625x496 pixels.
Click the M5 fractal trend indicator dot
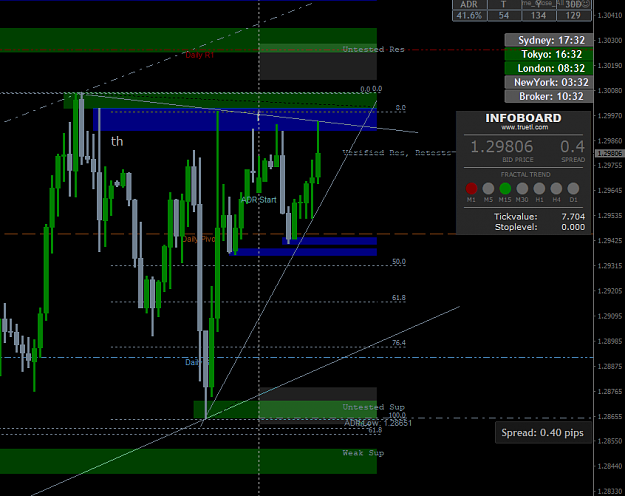(x=488, y=188)
